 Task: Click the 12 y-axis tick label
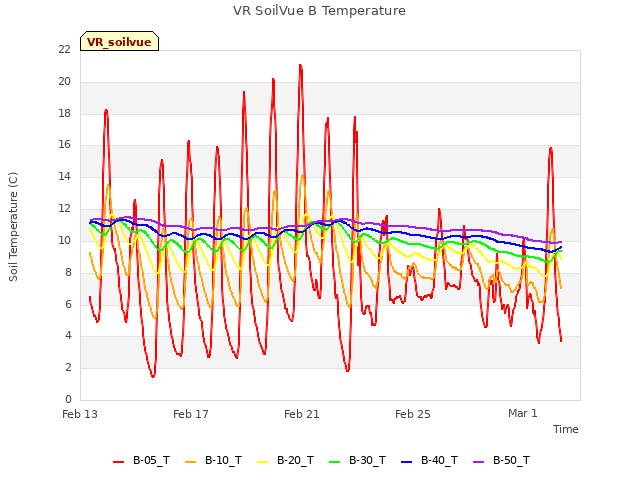click(x=65, y=209)
